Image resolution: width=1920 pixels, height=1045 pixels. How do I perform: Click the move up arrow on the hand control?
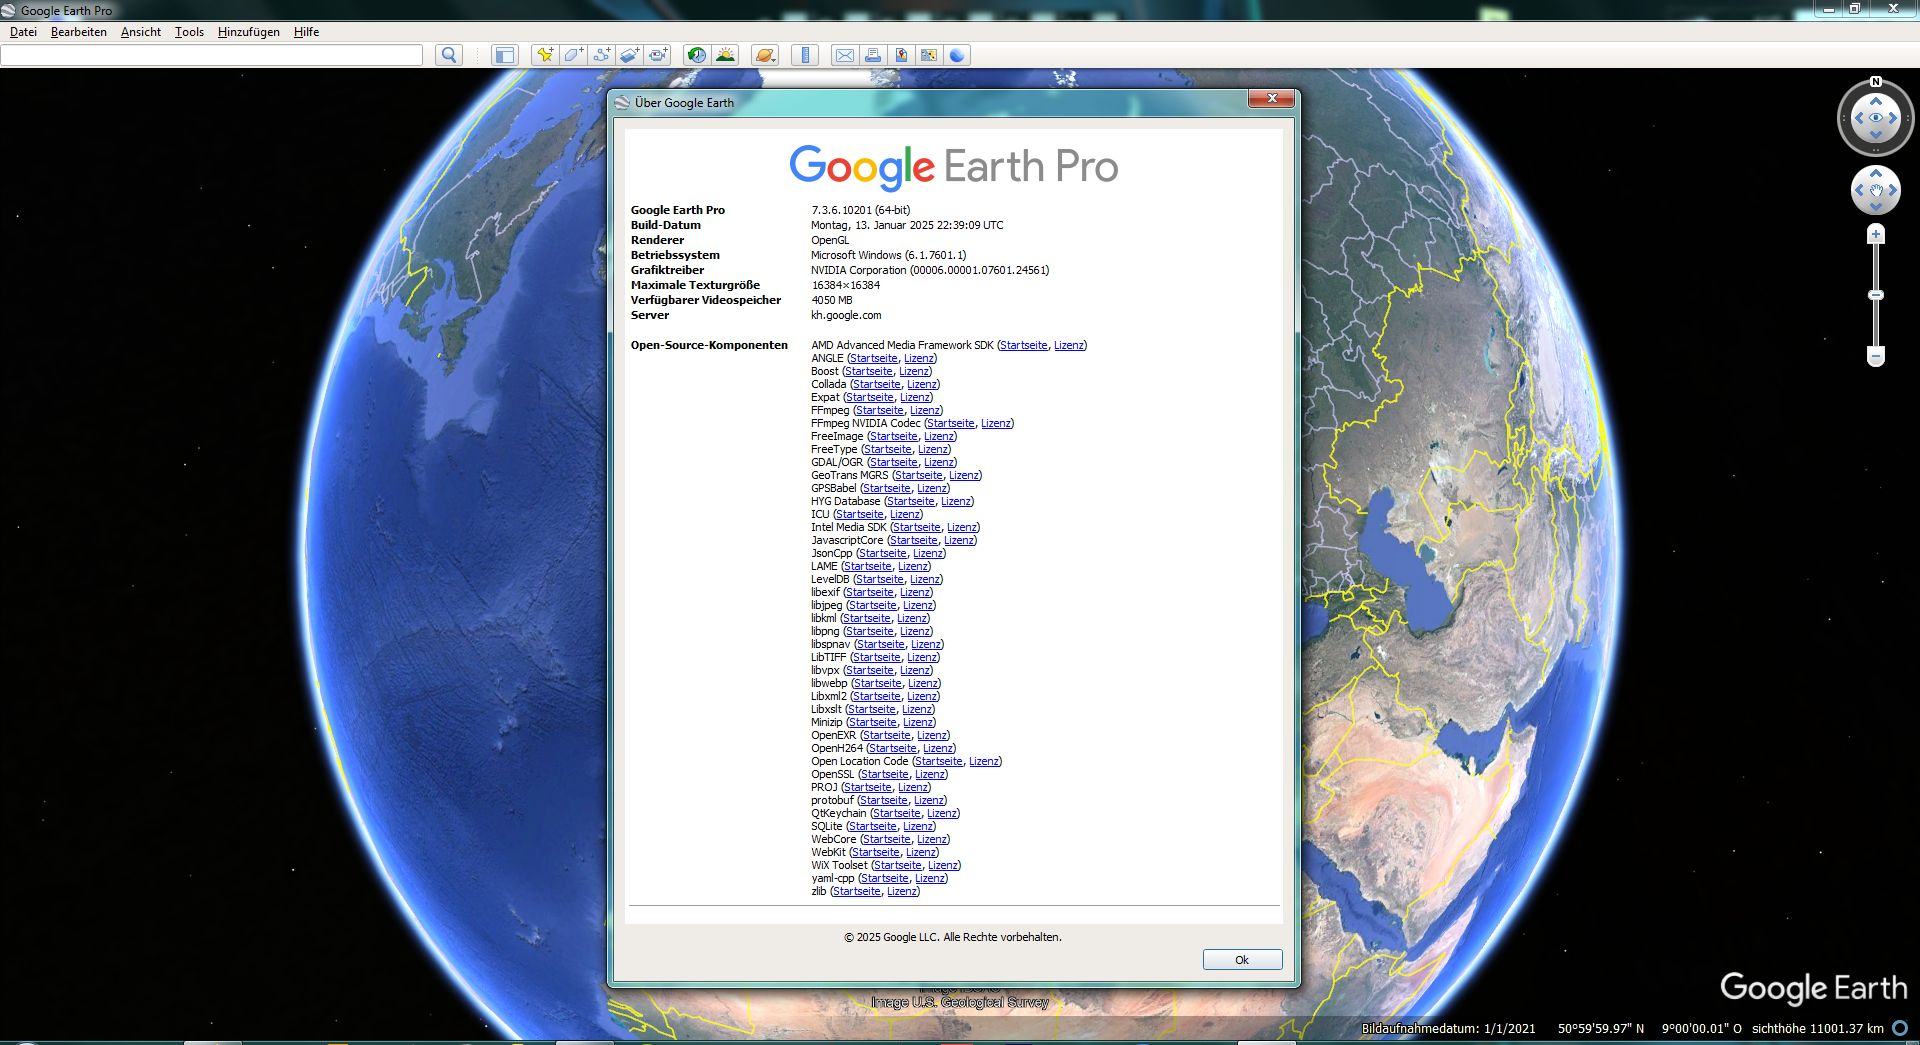tap(1876, 174)
